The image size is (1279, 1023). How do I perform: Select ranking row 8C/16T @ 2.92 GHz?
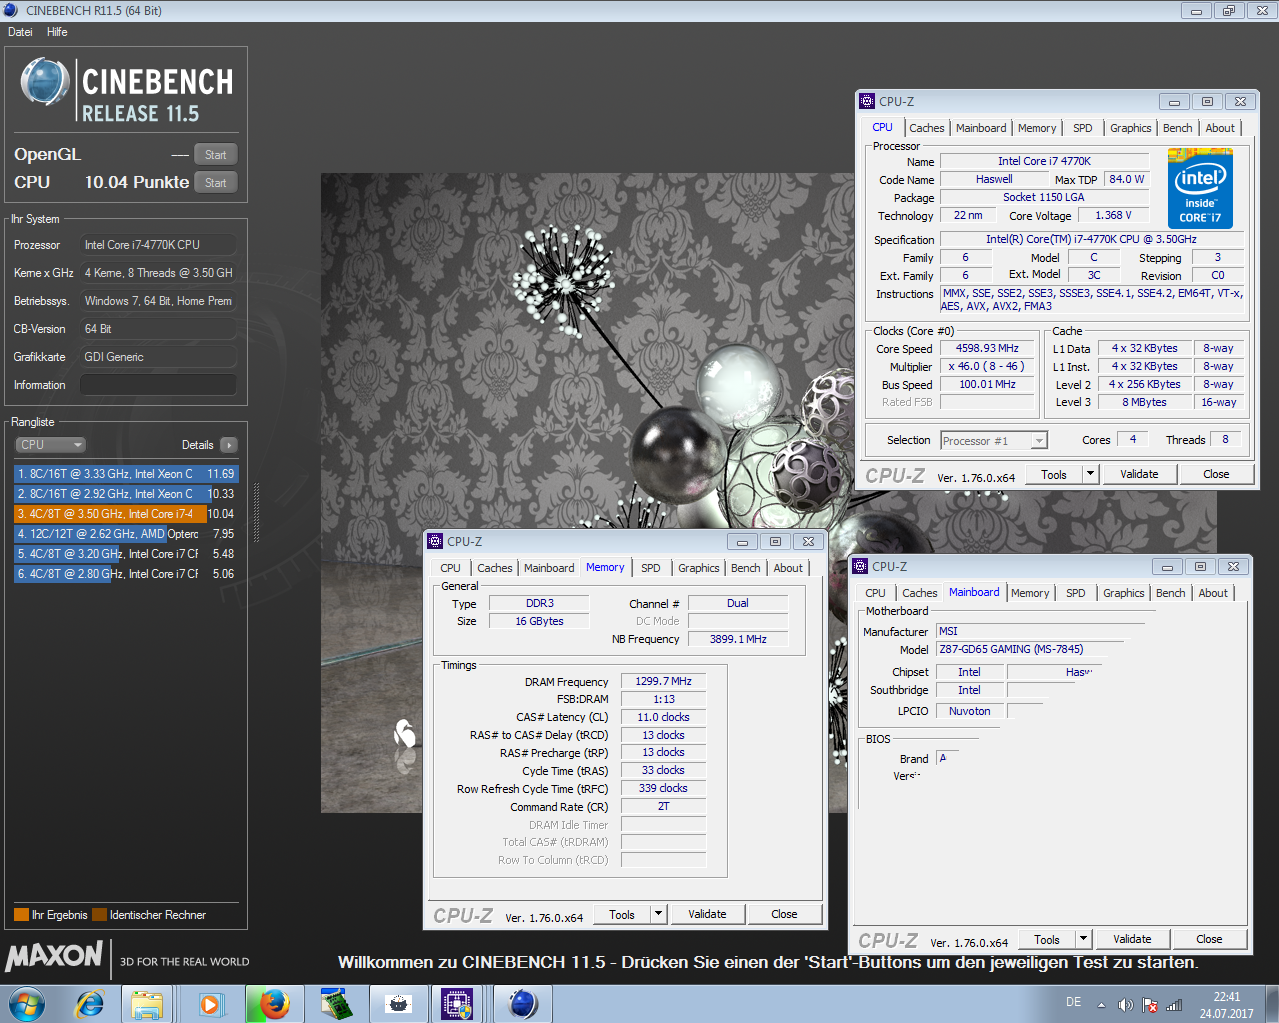[126, 494]
